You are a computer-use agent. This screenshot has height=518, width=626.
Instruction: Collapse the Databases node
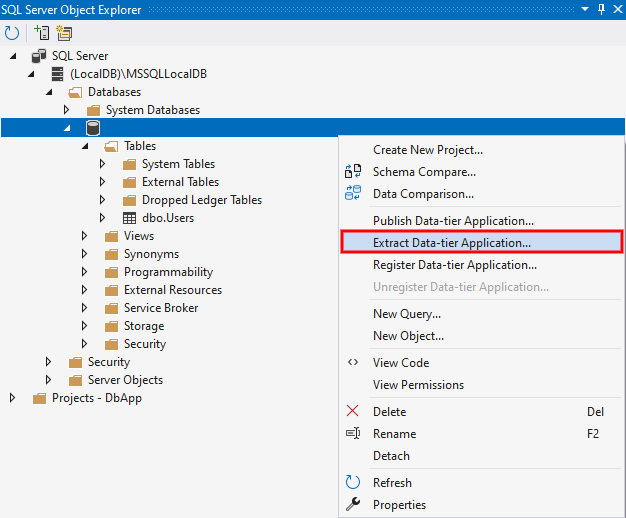click(49, 92)
